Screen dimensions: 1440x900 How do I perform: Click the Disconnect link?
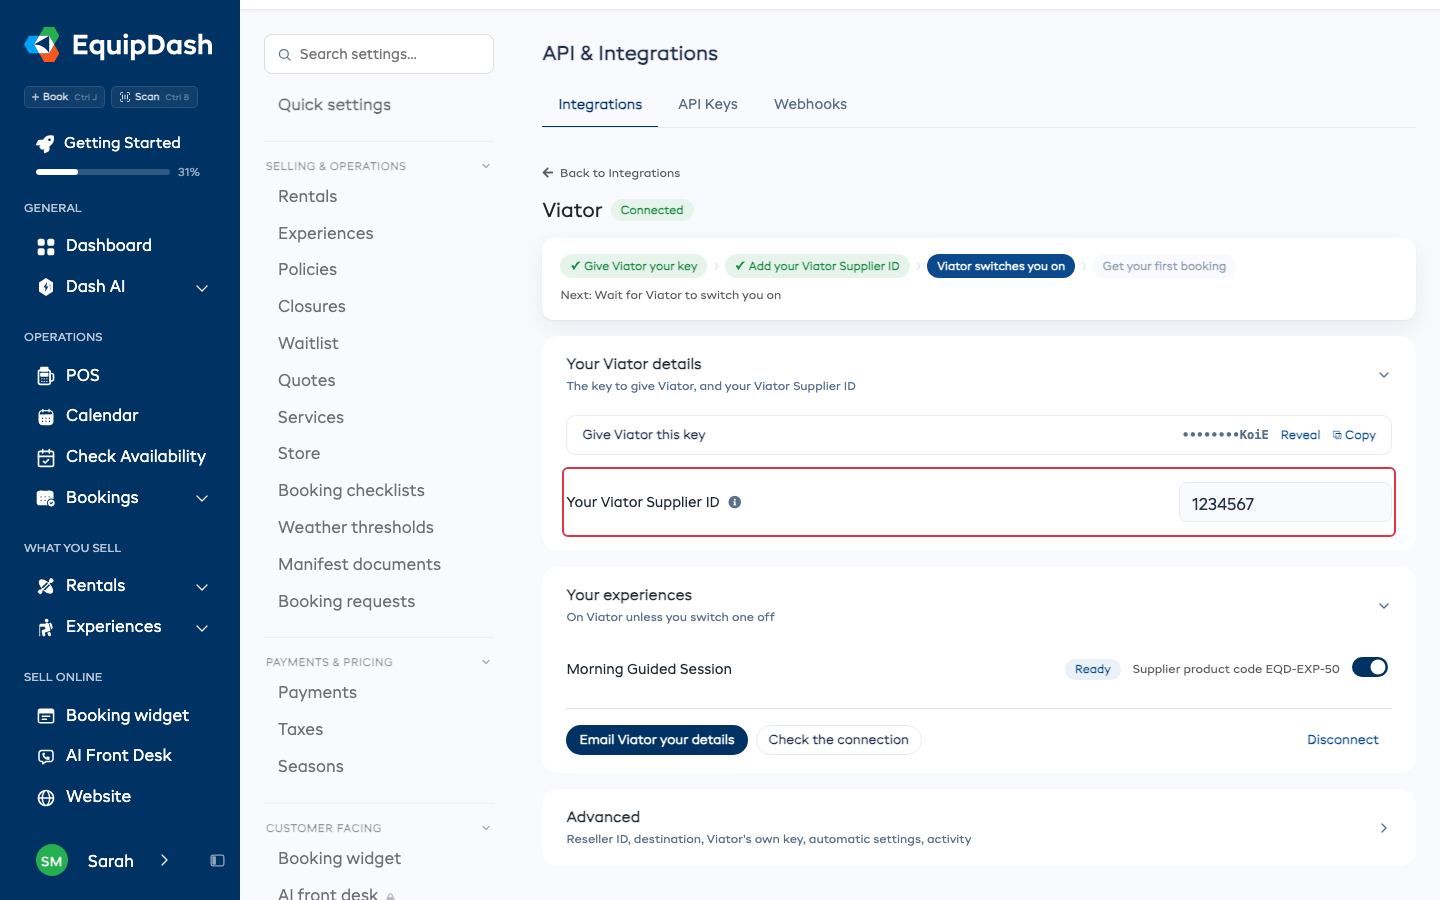click(1343, 740)
